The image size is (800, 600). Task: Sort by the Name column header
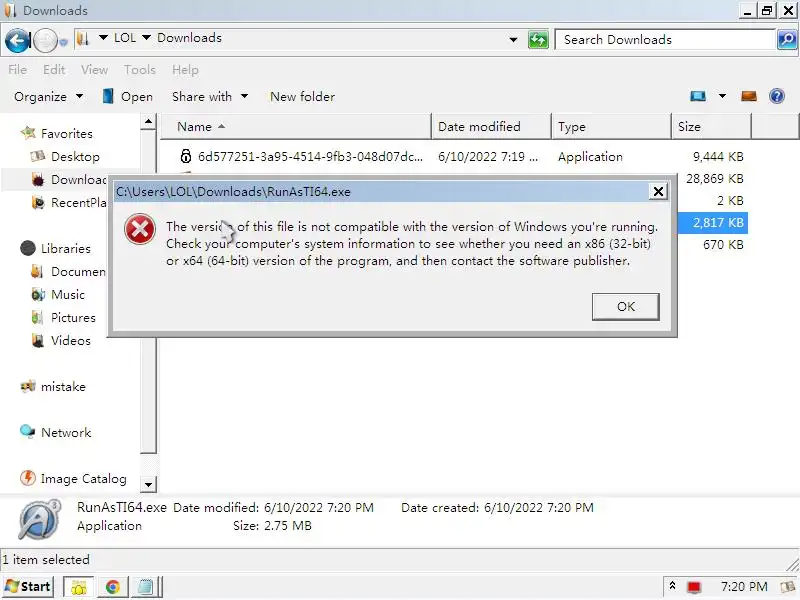296,127
